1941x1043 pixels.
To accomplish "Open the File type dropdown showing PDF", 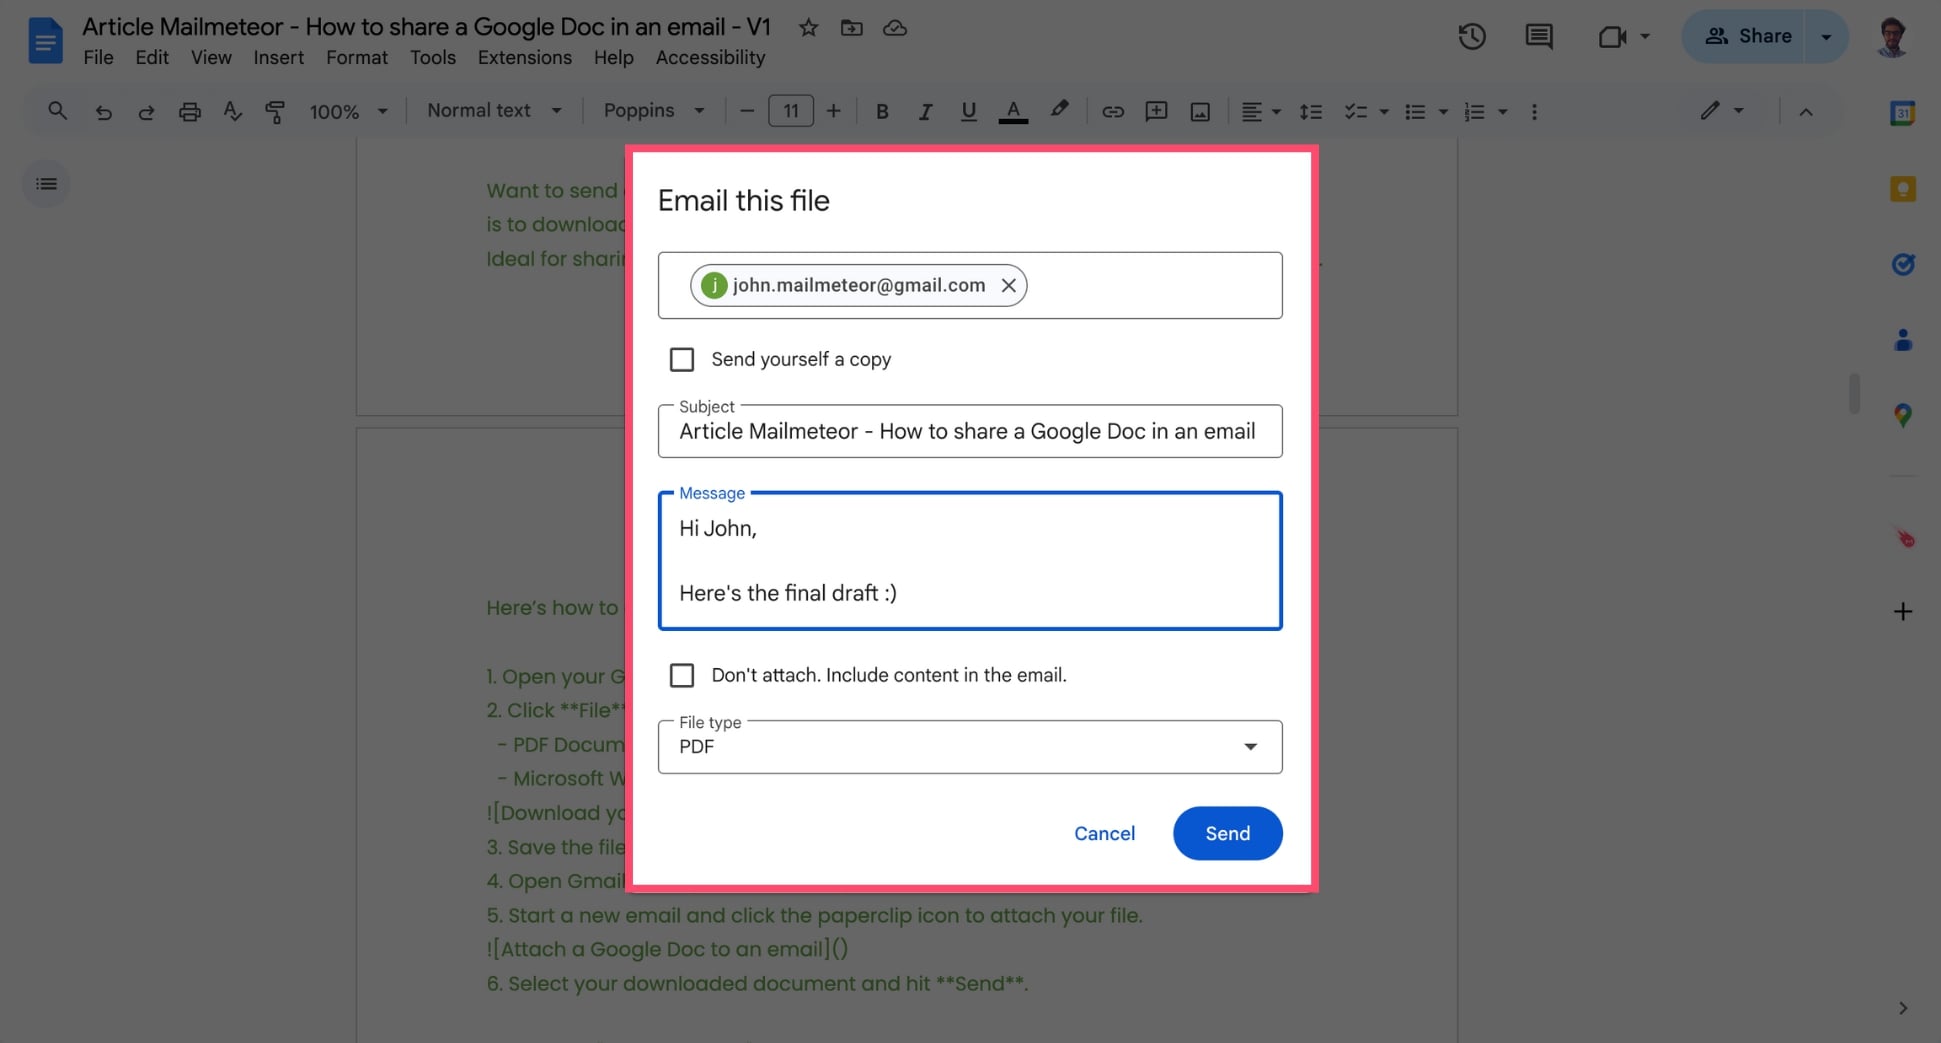I will (1249, 746).
